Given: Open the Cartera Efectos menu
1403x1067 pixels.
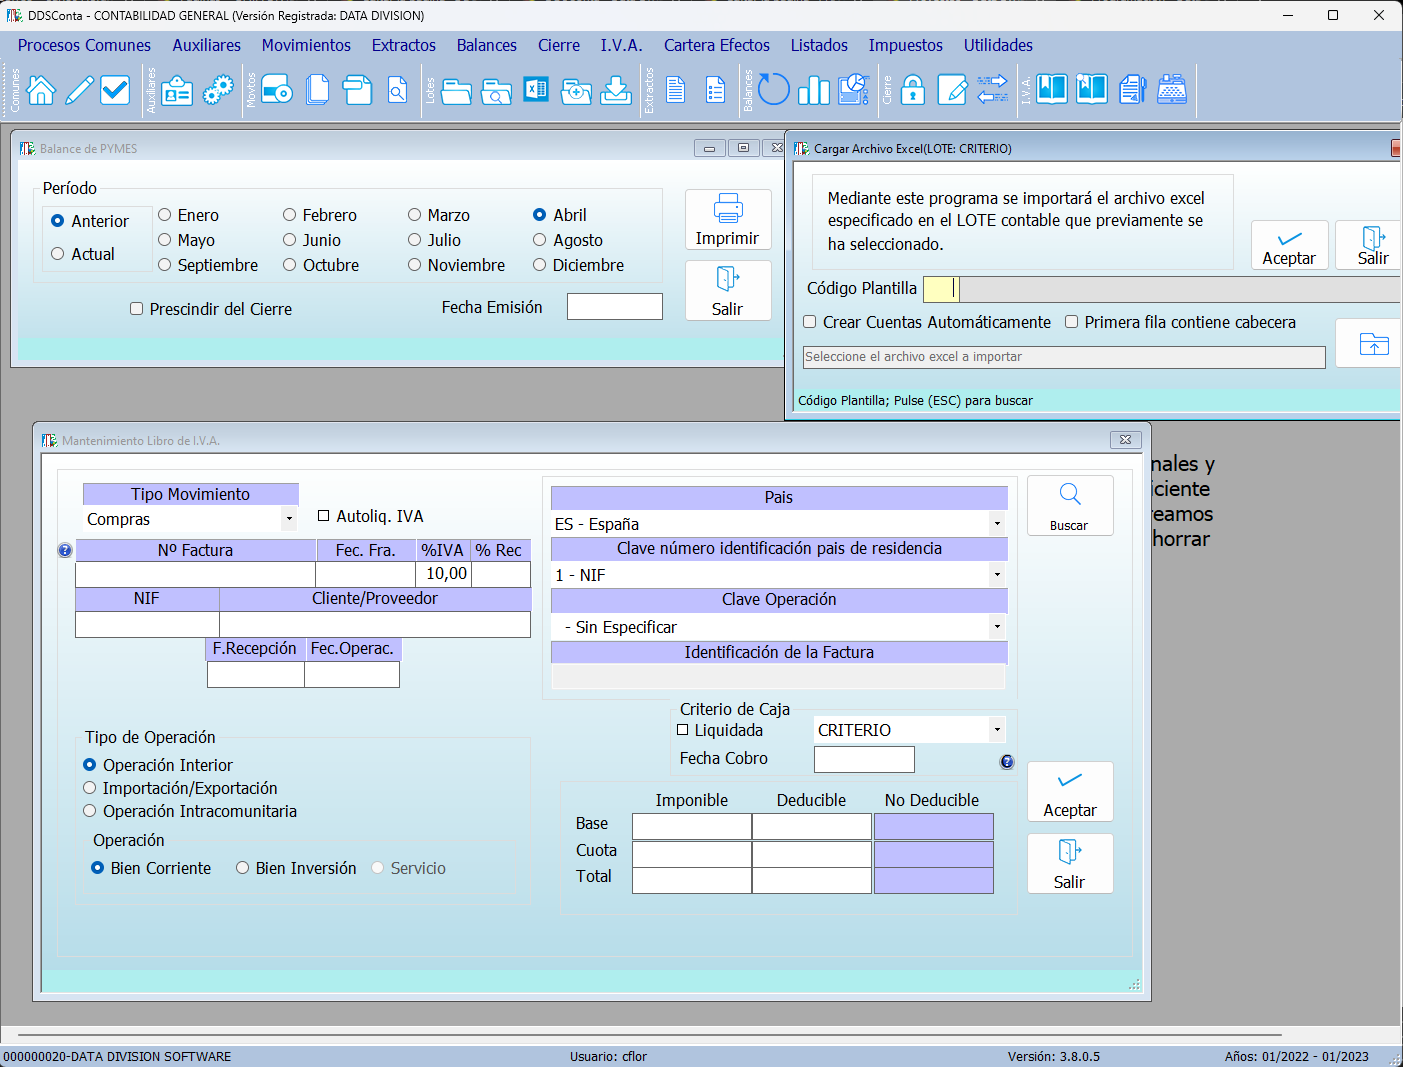Looking at the screenshot, I should (x=717, y=45).
